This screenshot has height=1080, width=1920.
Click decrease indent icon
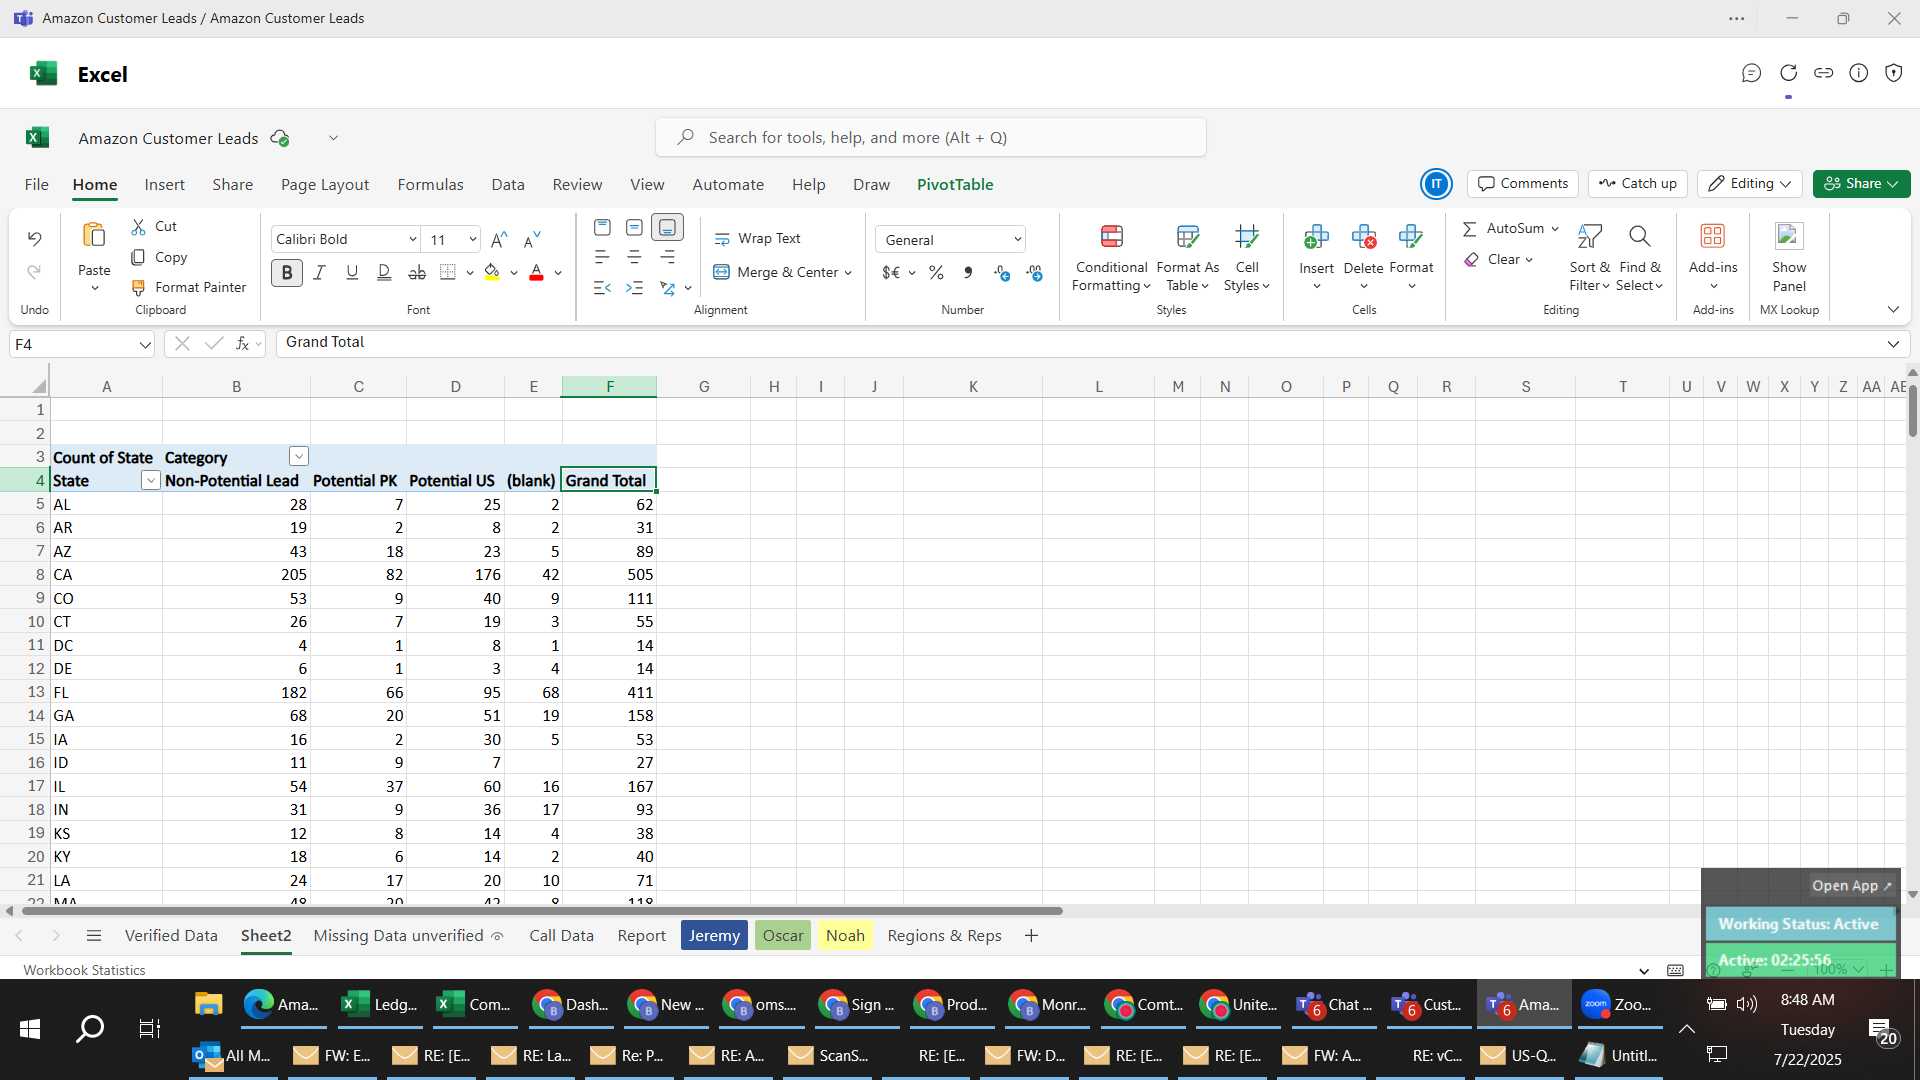coord(602,288)
